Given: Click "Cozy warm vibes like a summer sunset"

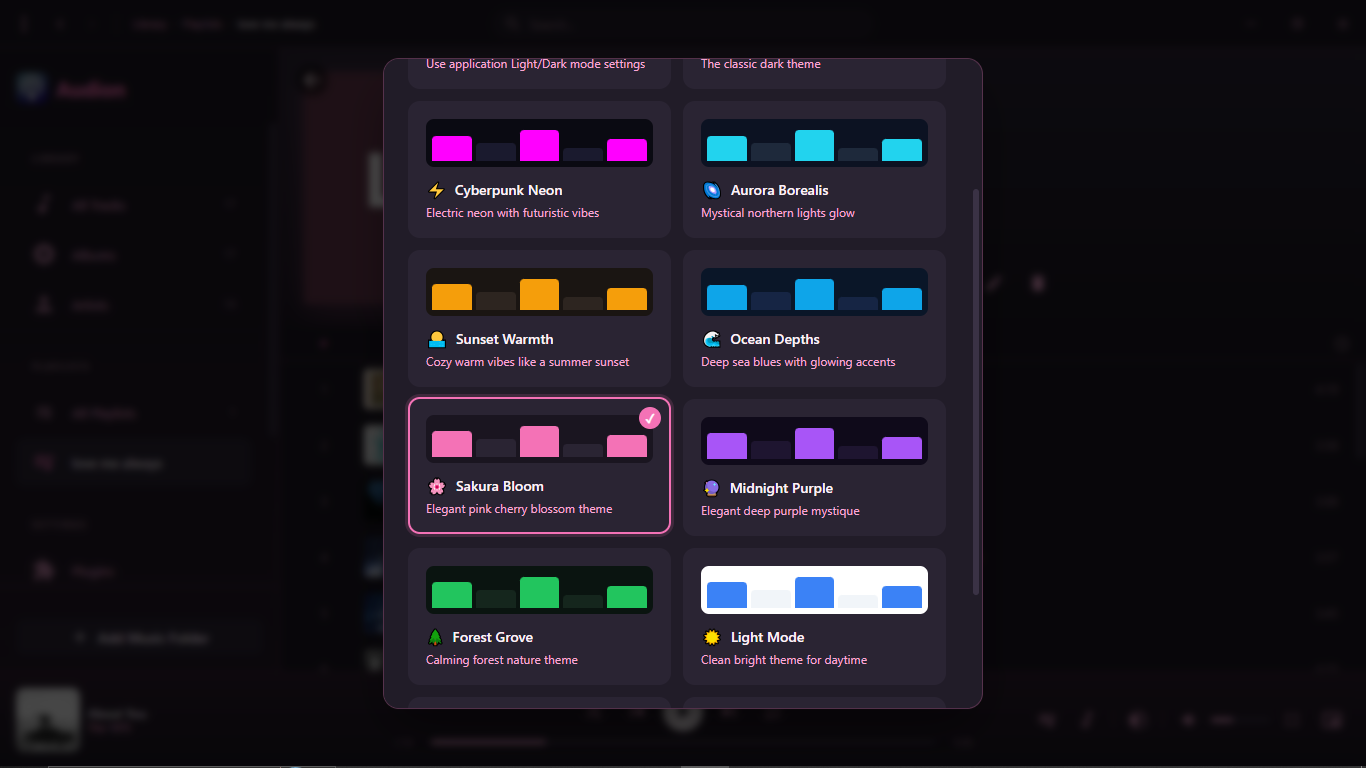Looking at the screenshot, I should pyautogui.click(x=528, y=362).
